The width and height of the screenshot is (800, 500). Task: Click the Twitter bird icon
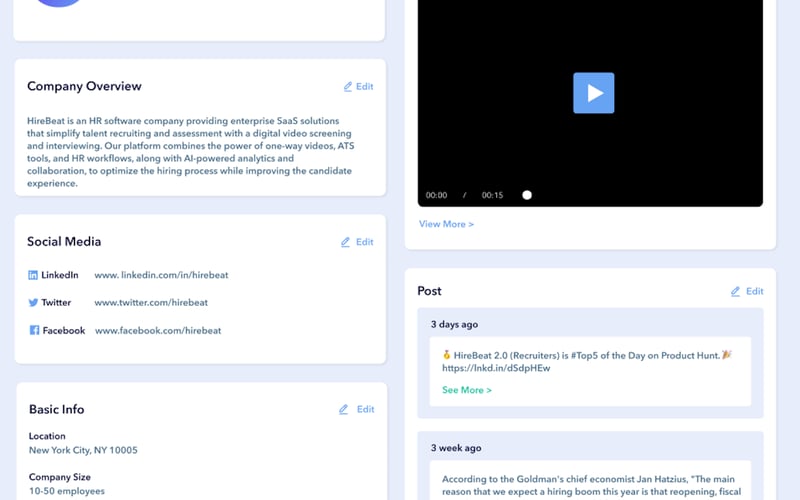click(x=33, y=303)
